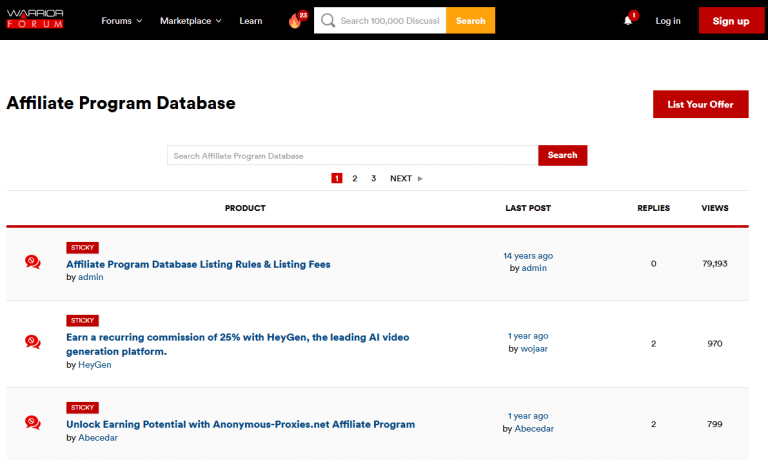768x460 pixels.
Task: Click the List Your Offer button
Action: click(700, 104)
